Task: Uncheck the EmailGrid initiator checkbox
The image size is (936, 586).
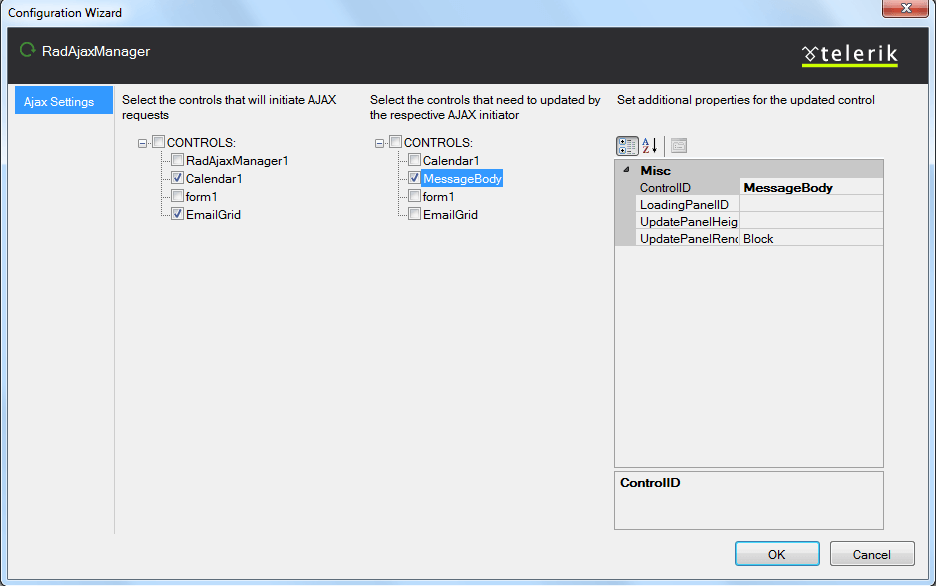Action: coord(177,214)
